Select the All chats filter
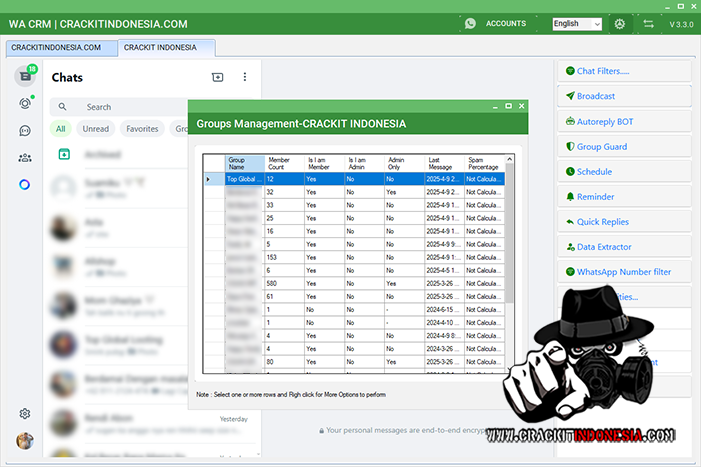 (x=61, y=129)
